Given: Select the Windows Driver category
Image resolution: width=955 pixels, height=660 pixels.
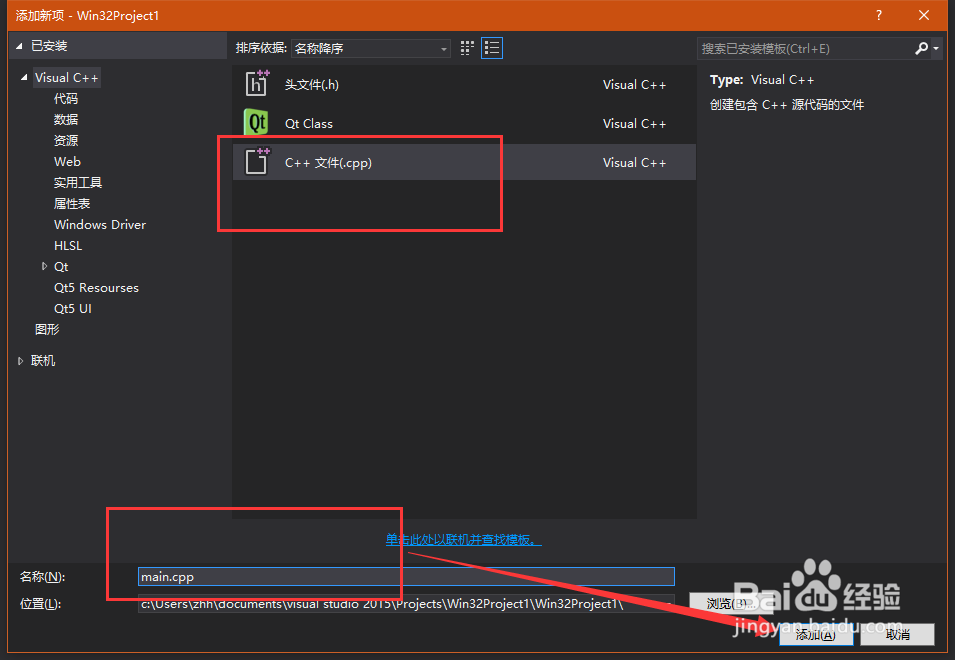Looking at the screenshot, I should (x=100, y=224).
